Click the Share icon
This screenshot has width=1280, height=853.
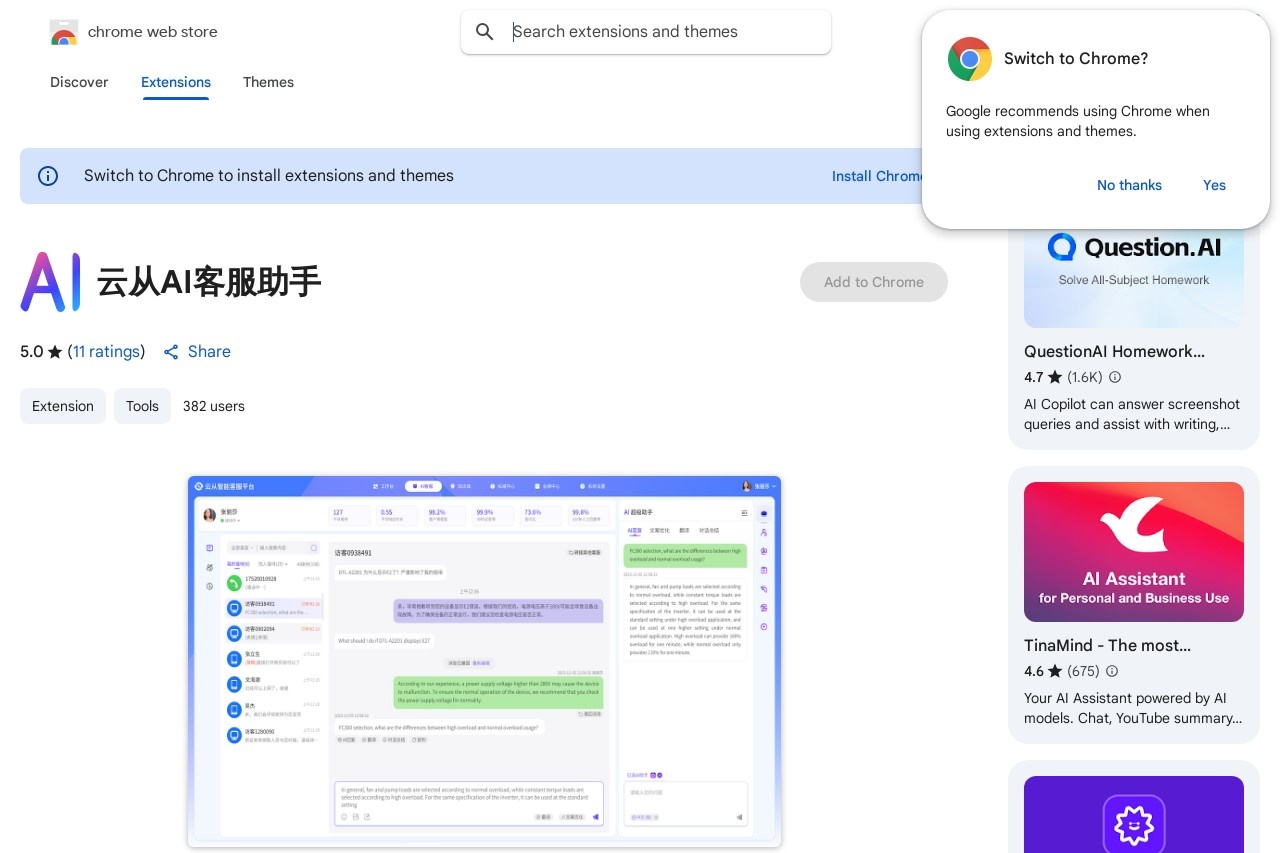(171, 352)
